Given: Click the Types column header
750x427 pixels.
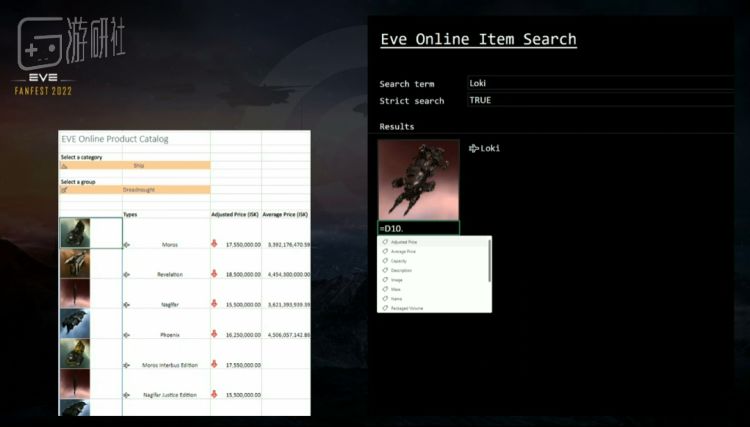Looking at the screenshot, I should [130, 215].
